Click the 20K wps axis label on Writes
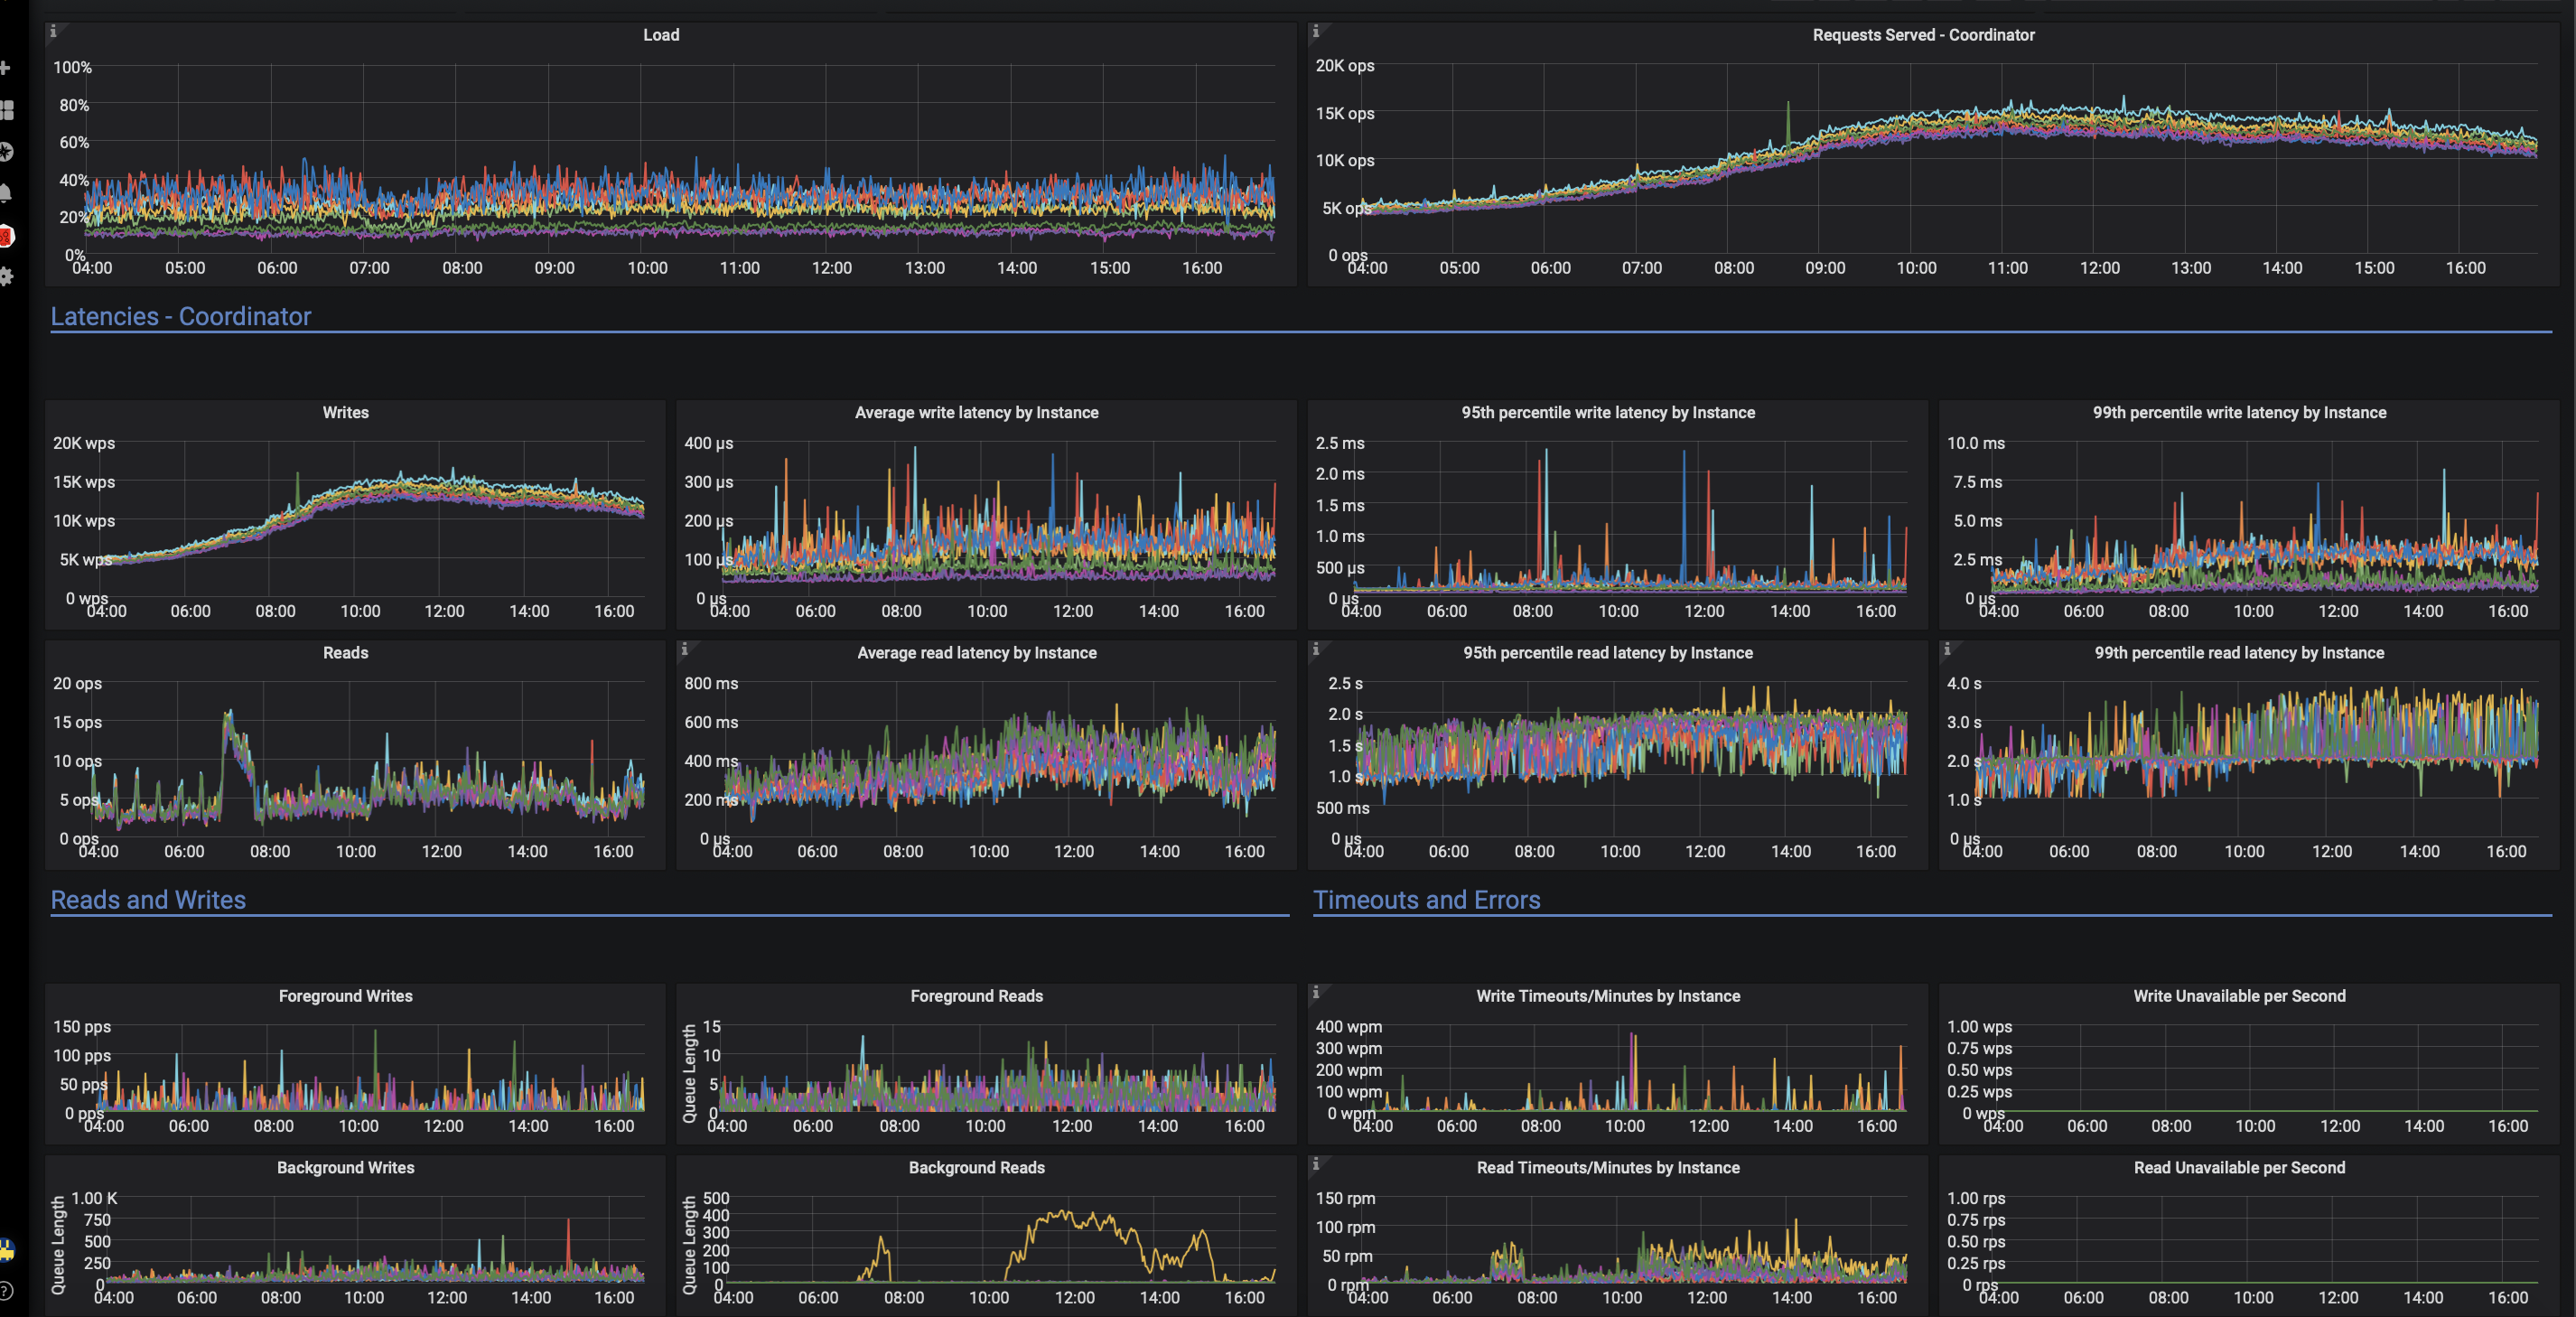2576x1317 pixels. 84,443
